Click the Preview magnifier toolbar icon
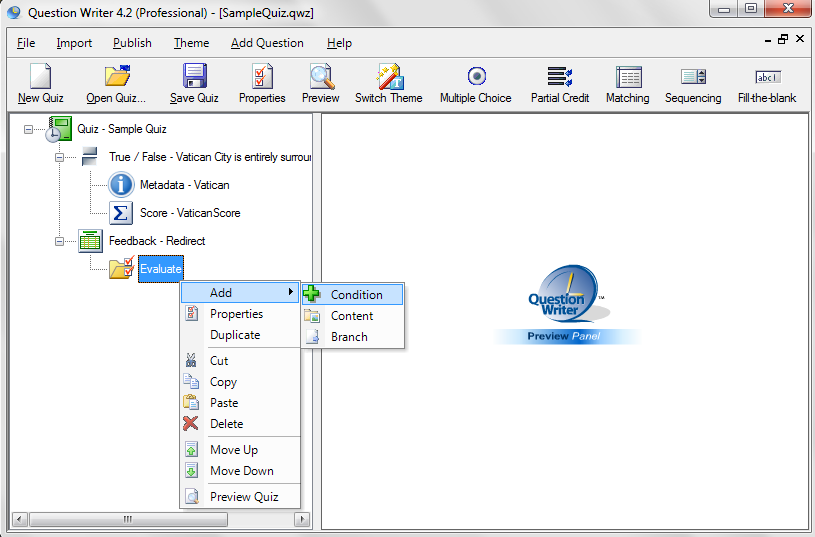 (322, 76)
